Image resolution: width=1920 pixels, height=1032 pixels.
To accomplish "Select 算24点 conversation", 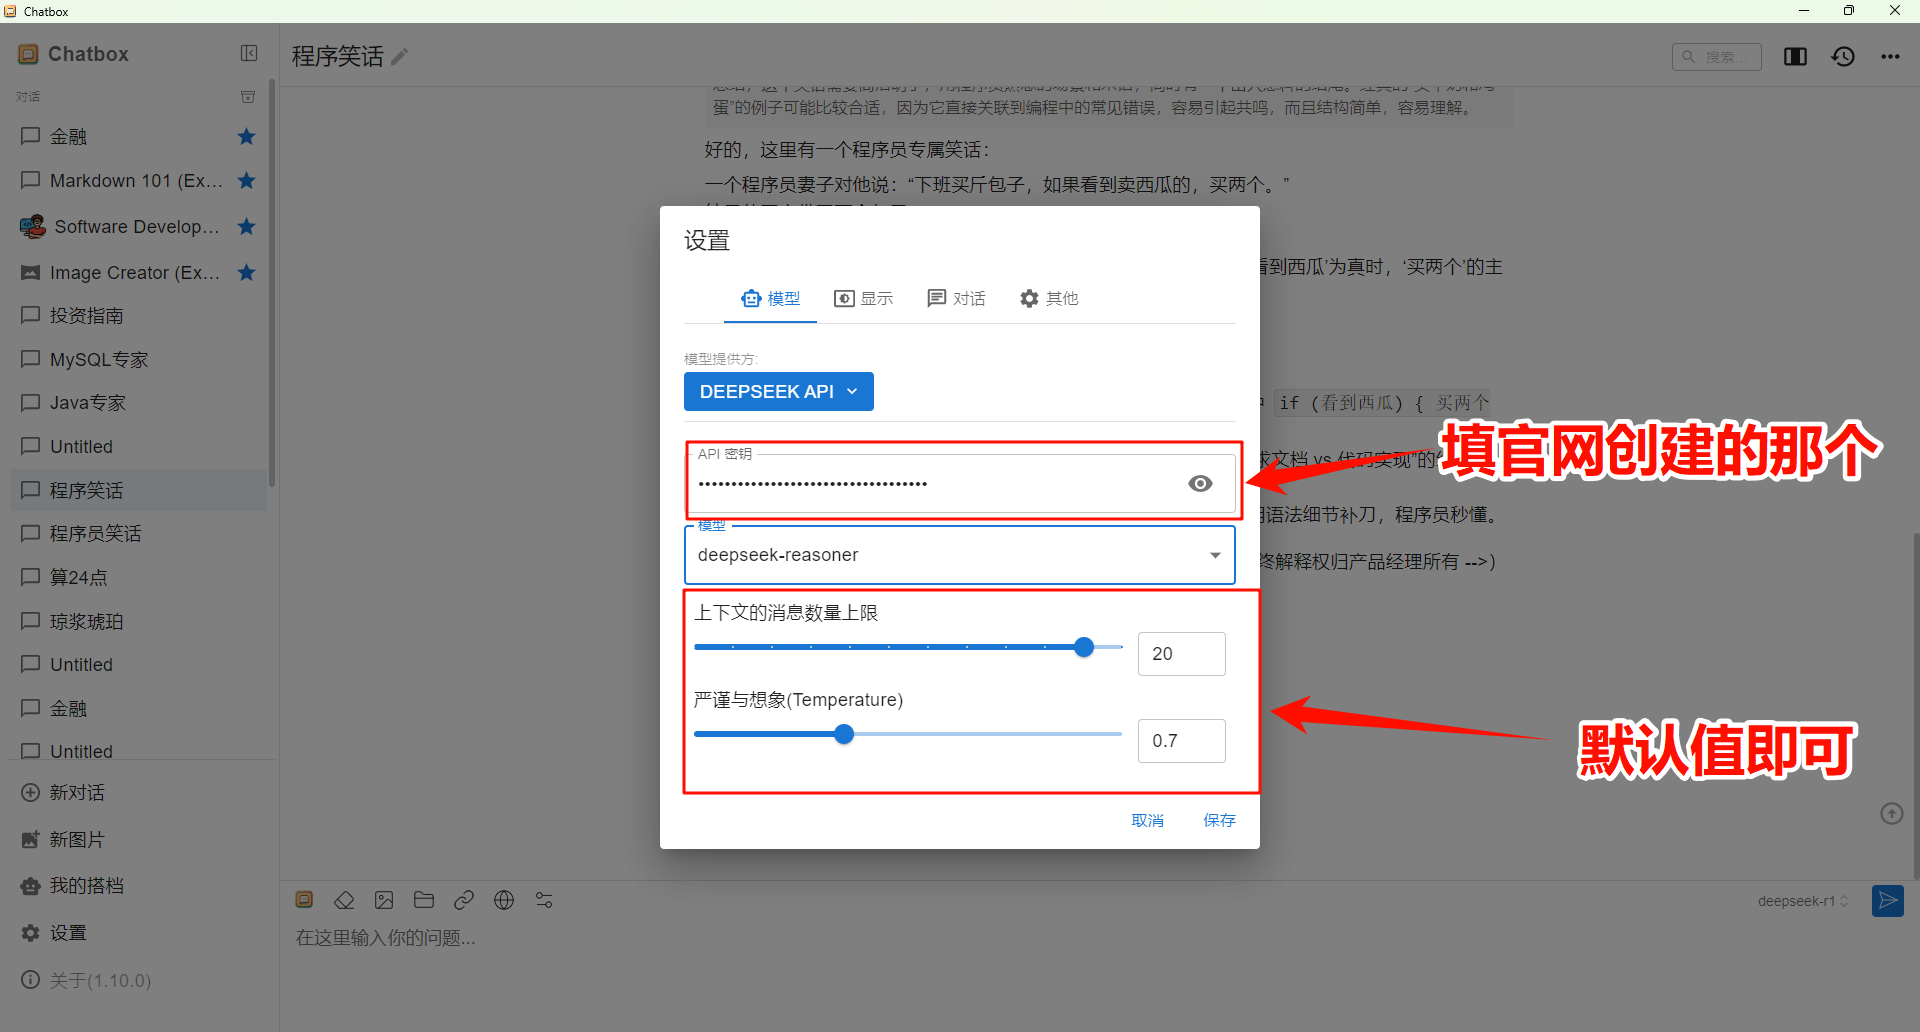I will coord(138,578).
